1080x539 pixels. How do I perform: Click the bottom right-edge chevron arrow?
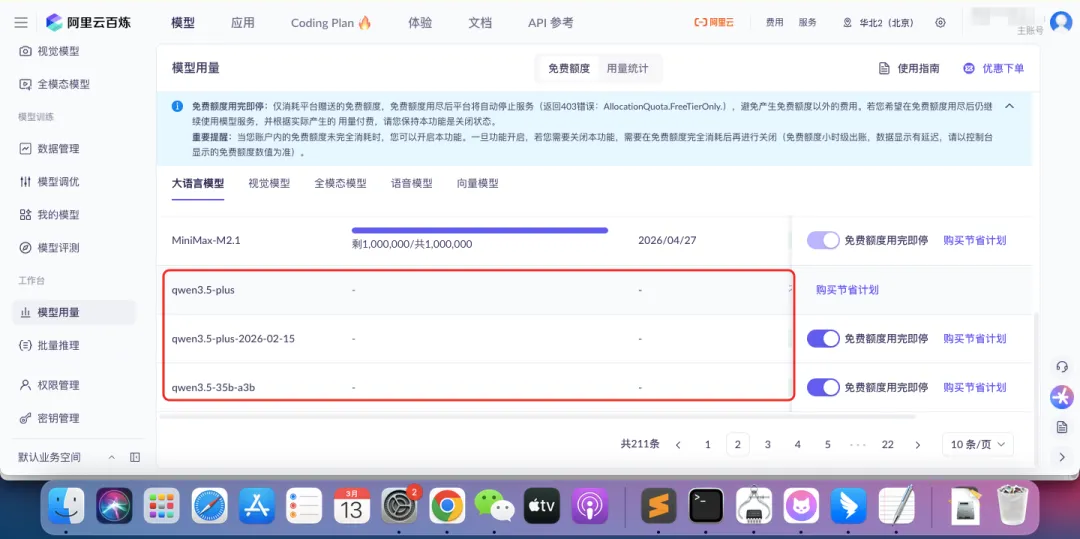[x=1061, y=456]
